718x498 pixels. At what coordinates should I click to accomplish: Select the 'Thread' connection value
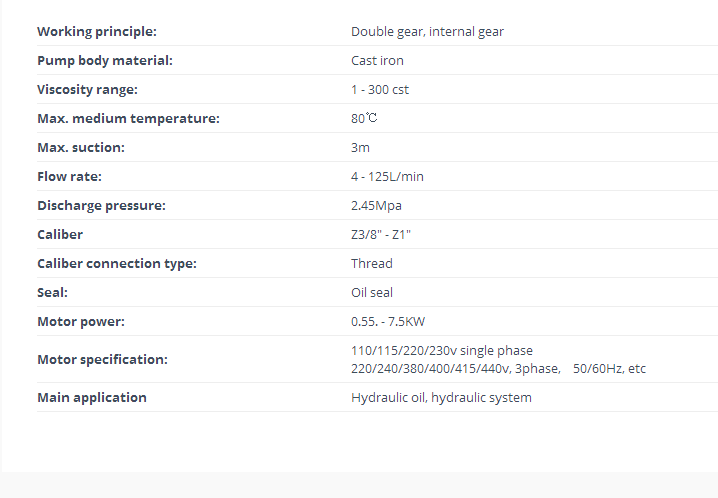pos(371,264)
